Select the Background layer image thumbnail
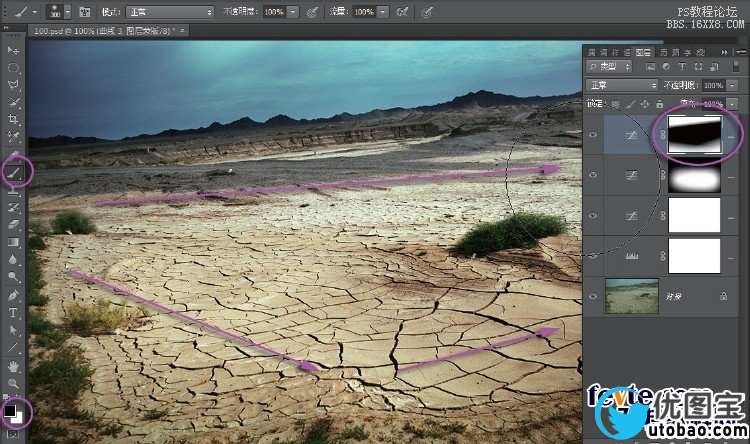This screenshot has width=750, height=444. tap(632, 296)
